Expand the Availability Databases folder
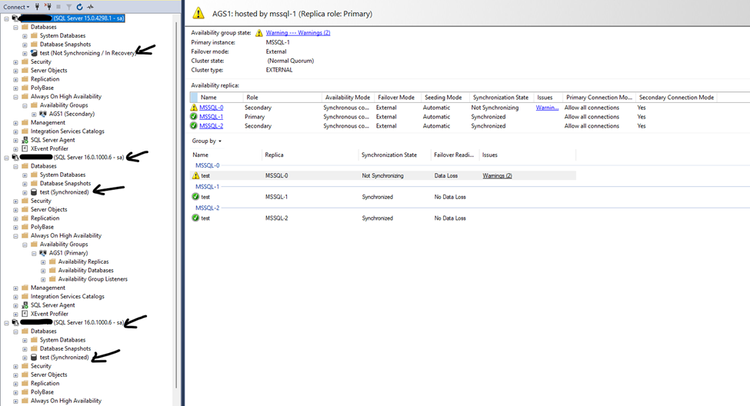 coord(43,270)
